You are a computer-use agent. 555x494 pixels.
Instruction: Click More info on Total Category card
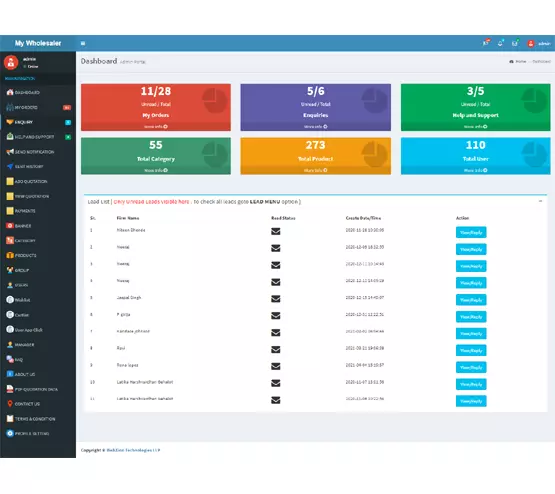click(x=156, y=170)
